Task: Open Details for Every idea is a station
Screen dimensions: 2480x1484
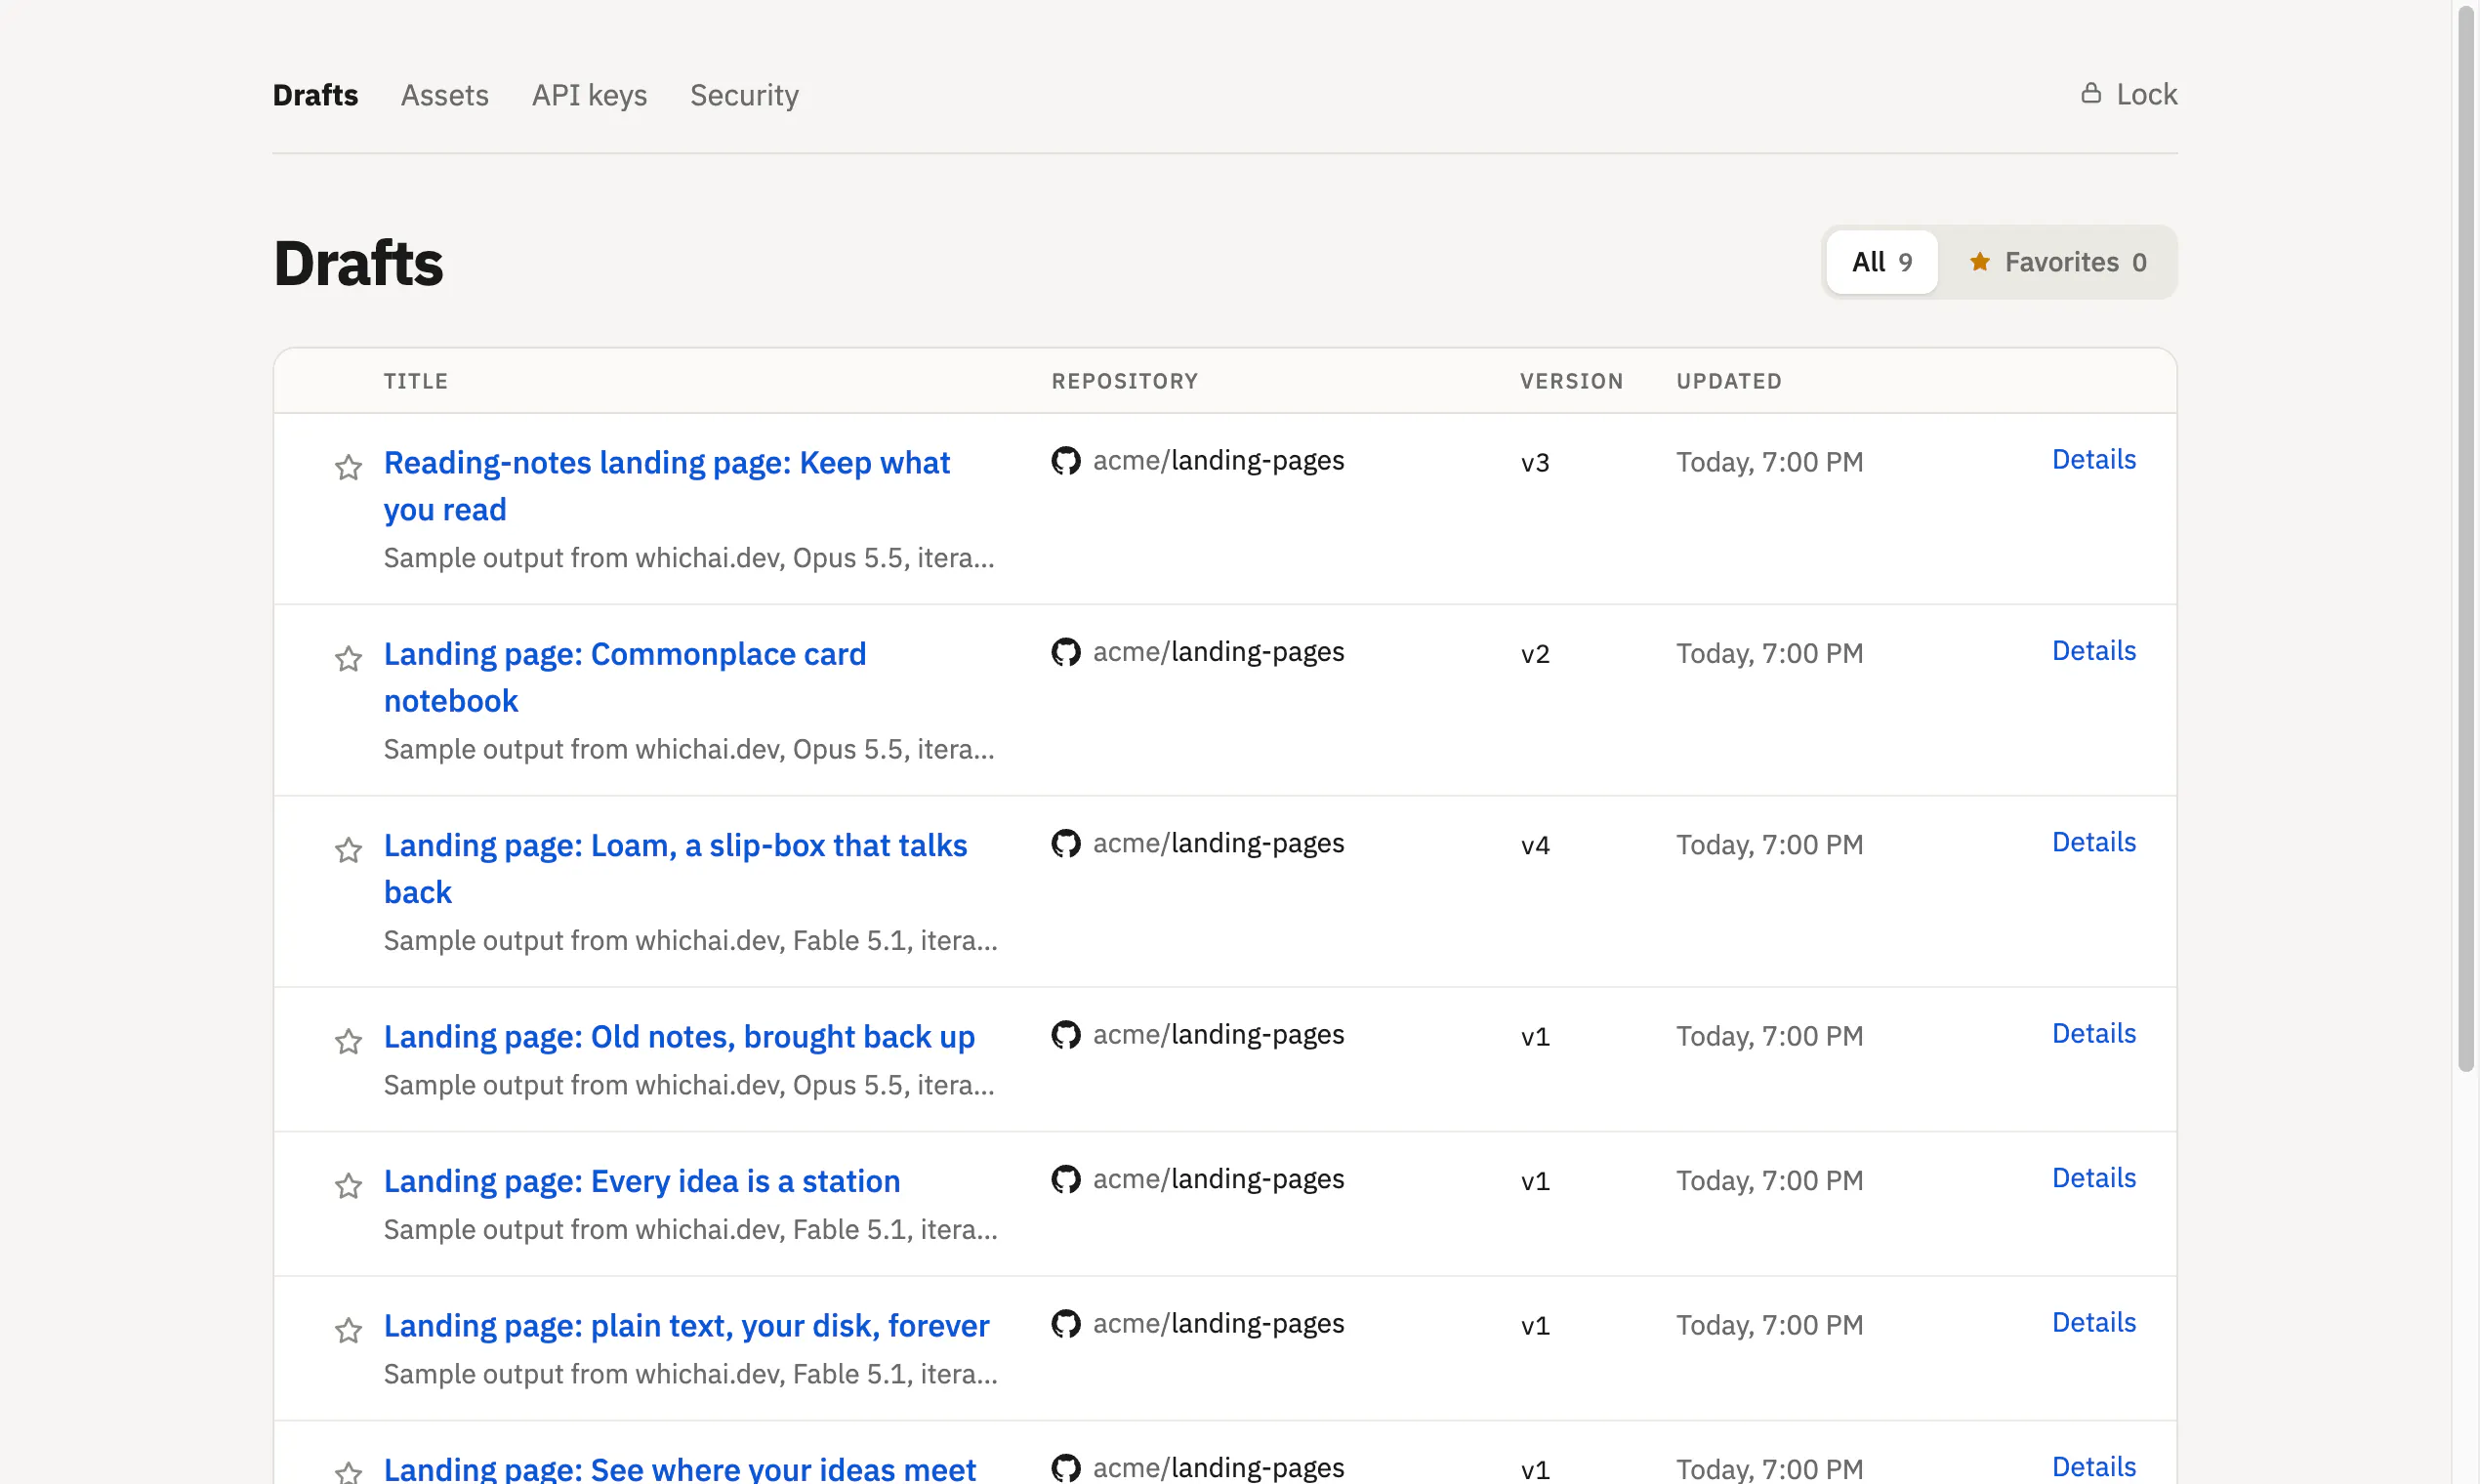Action: point(2094,1178)
